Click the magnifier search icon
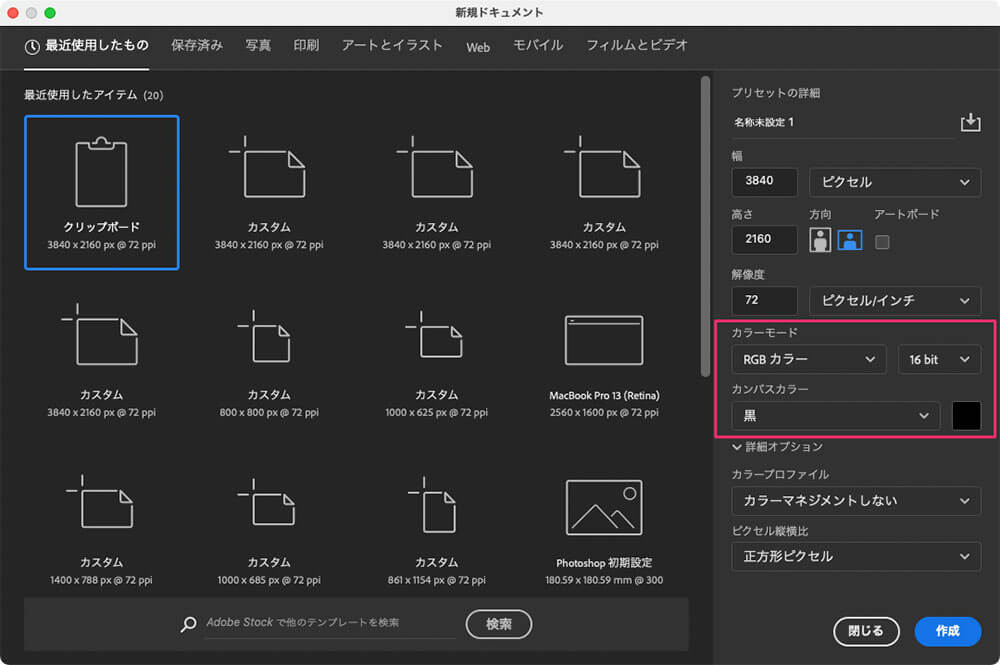 [x=189, y=624]
